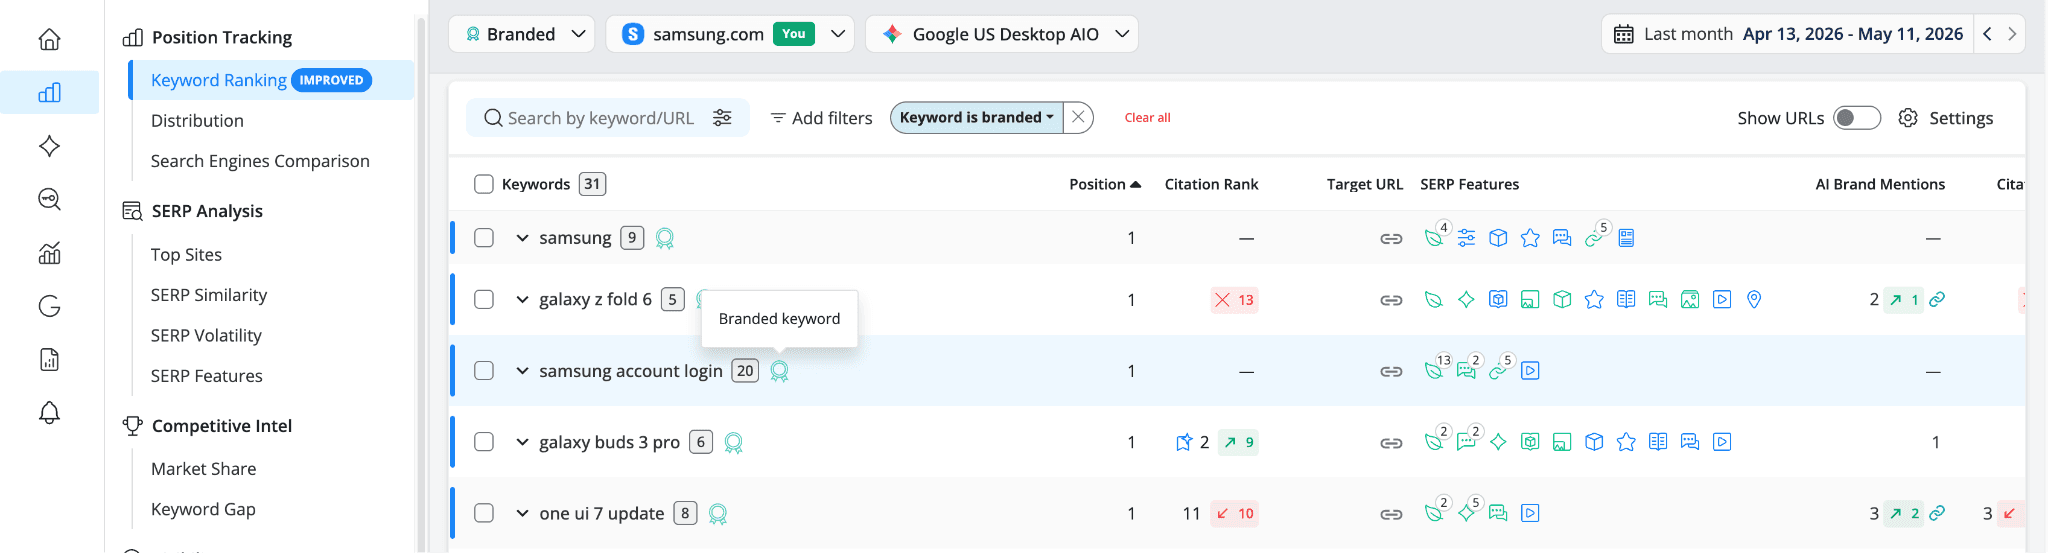Viewport: 2048px width, 553px height.
Task: Click the Clear all link
Action: pos(1147,118)
